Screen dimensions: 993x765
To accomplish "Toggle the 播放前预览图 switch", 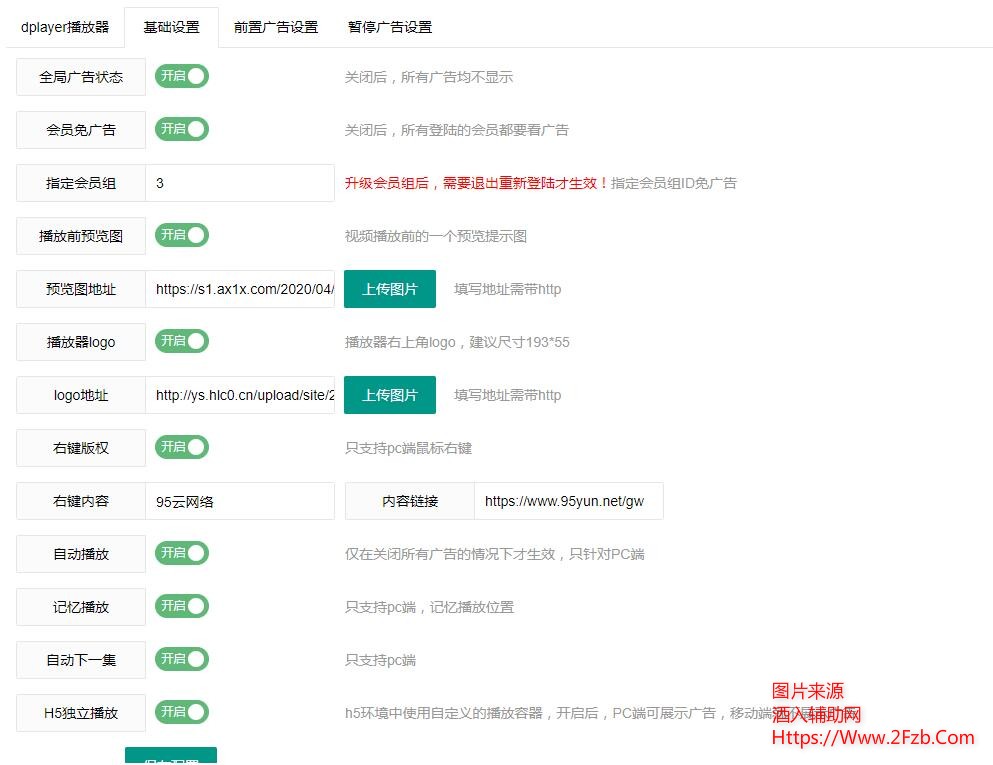I will point(182,235).
